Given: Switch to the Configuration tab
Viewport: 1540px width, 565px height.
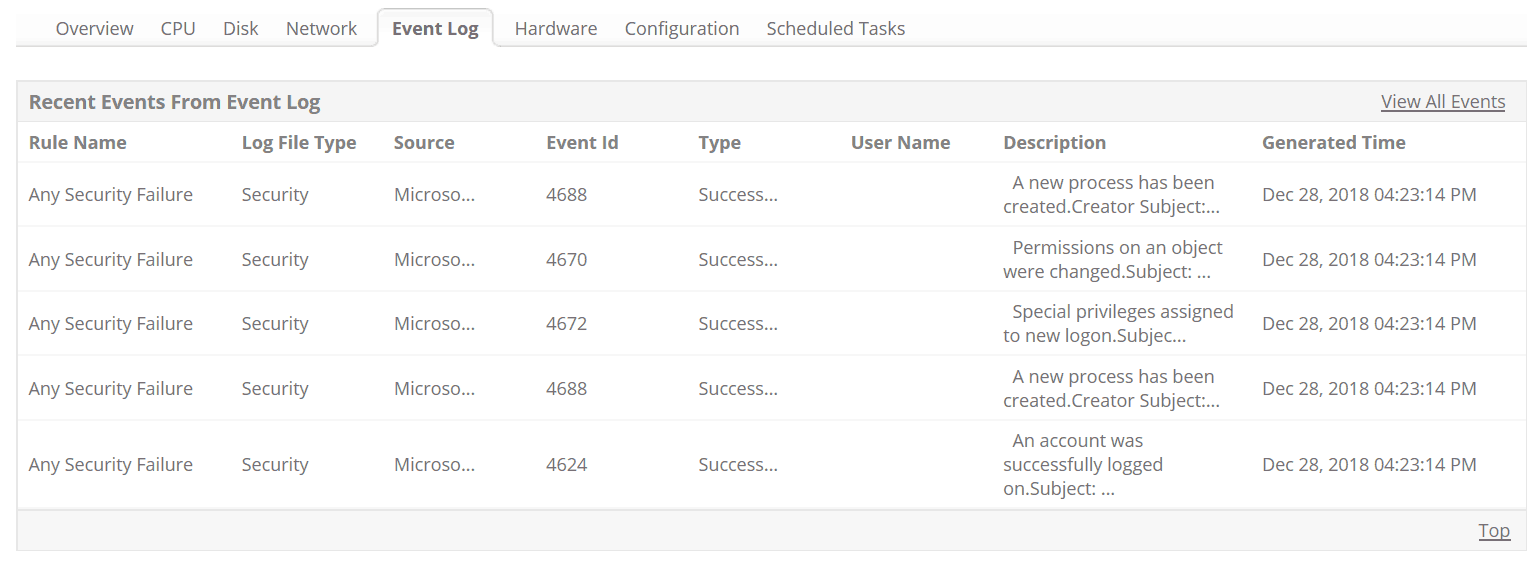Looking at the screenshot, I should pyautogui.click(x=682, y=29).
